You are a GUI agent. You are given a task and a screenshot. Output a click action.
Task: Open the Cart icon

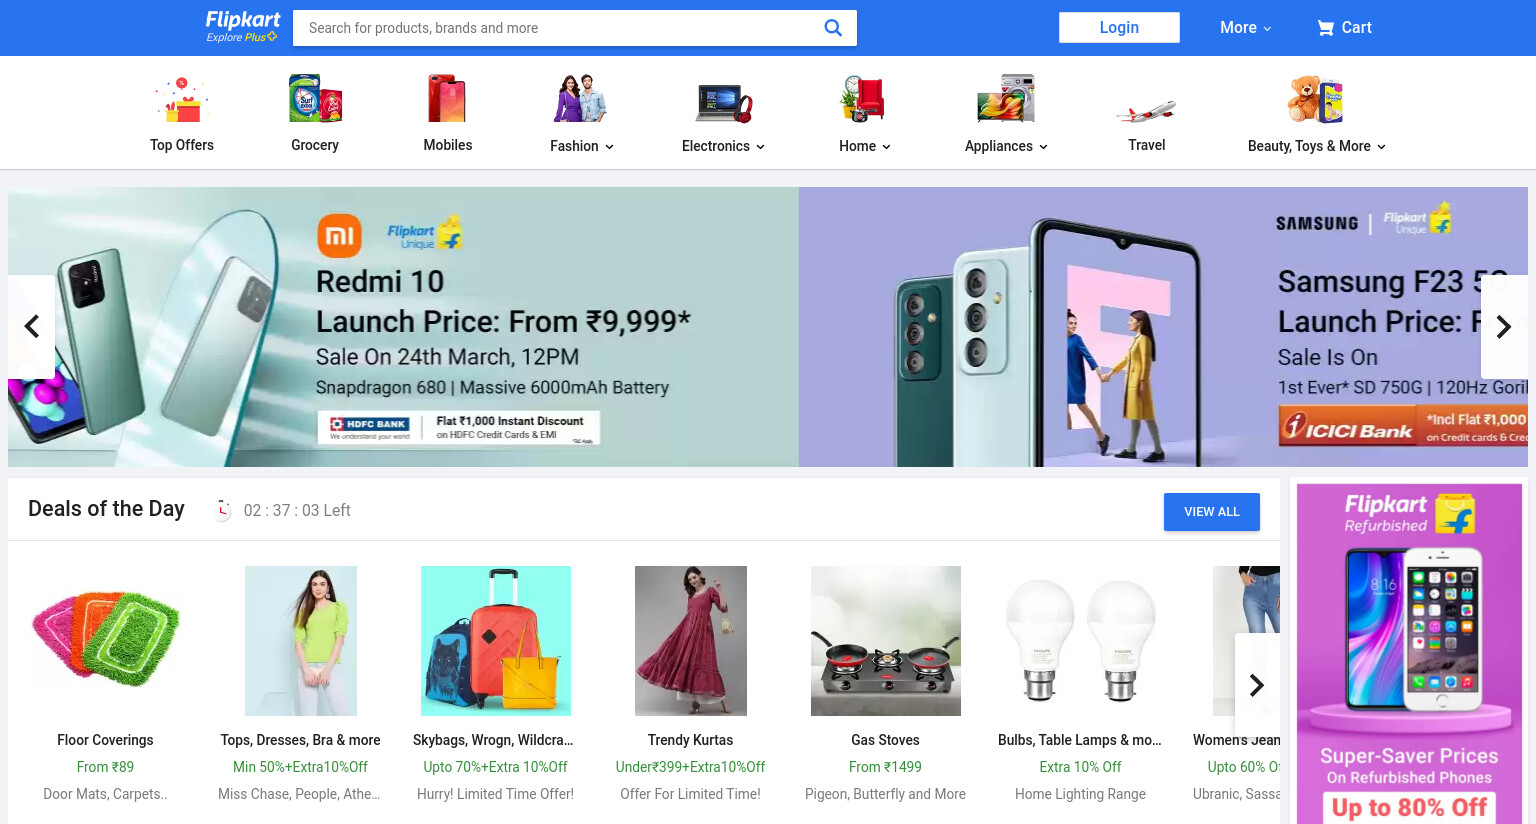pyautogui.click(x=1325, y=28)
